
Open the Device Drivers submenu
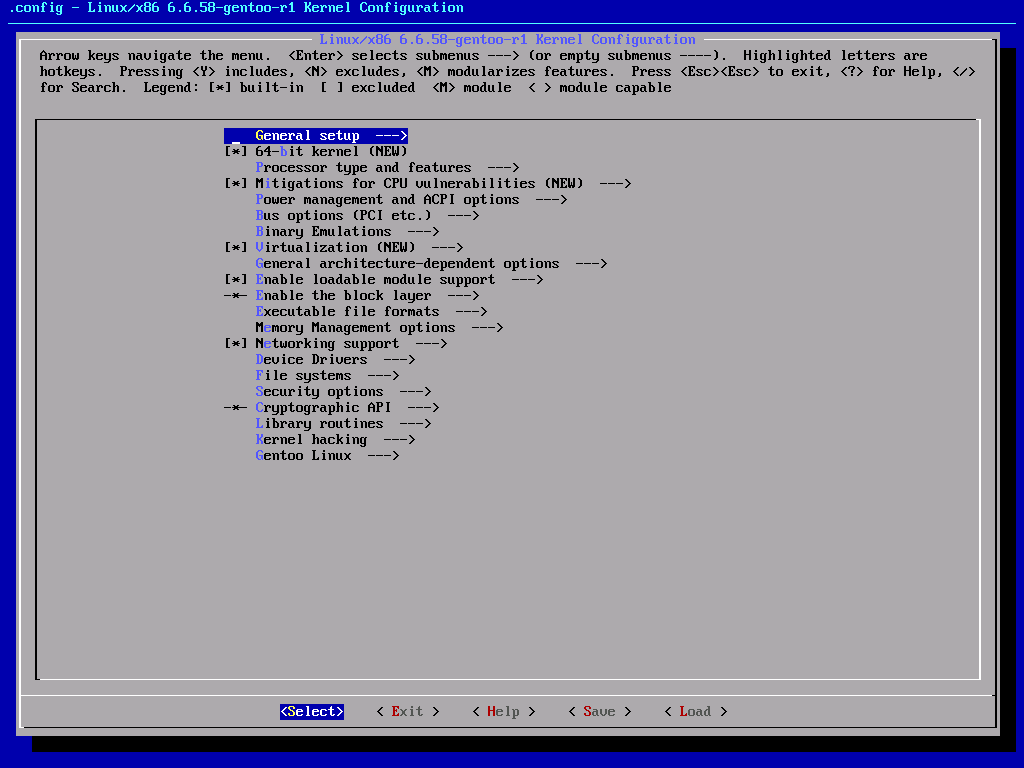click(335, 360)
